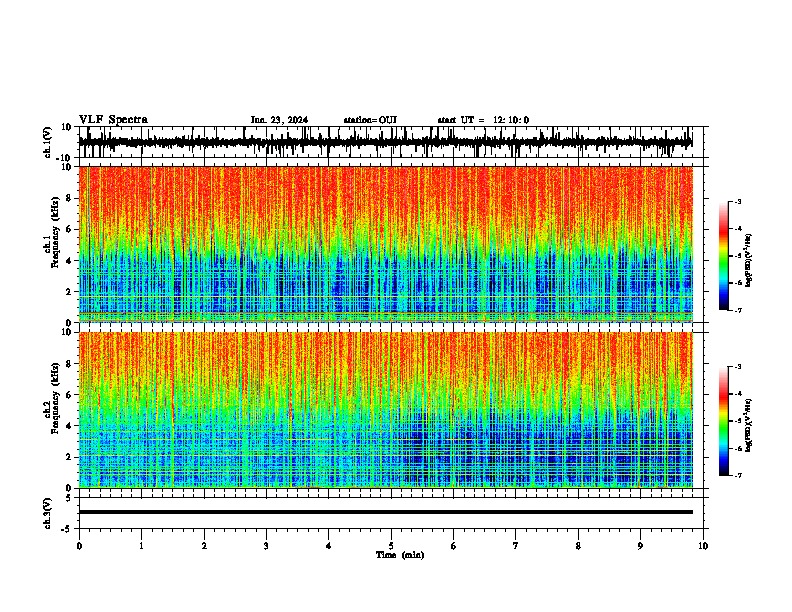Click the ch.1 colorbar log(PSD) label
Screen dimensions: 792x612
(748, 260)
